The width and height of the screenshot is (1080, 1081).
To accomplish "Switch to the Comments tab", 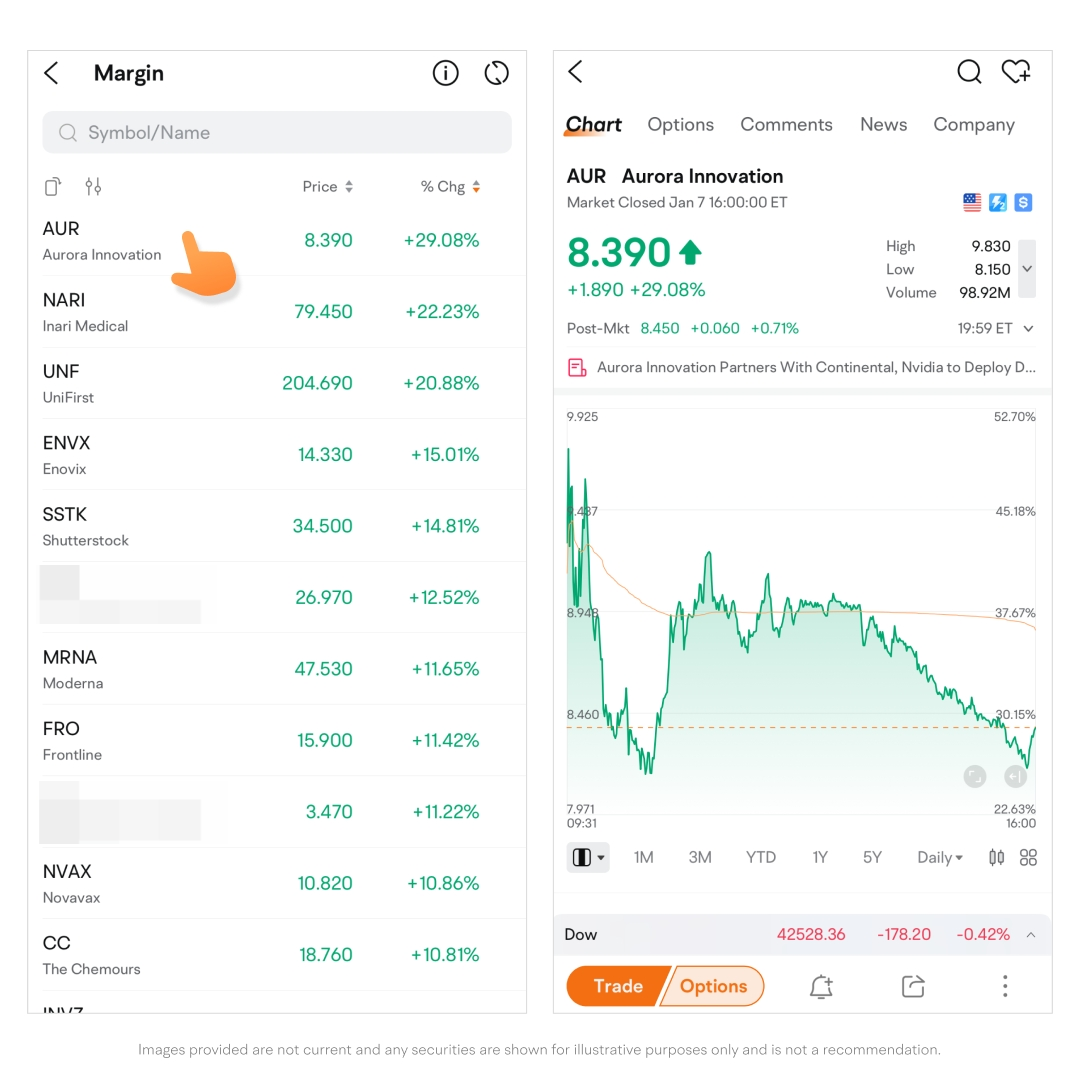I will click(x=786, y=125).
